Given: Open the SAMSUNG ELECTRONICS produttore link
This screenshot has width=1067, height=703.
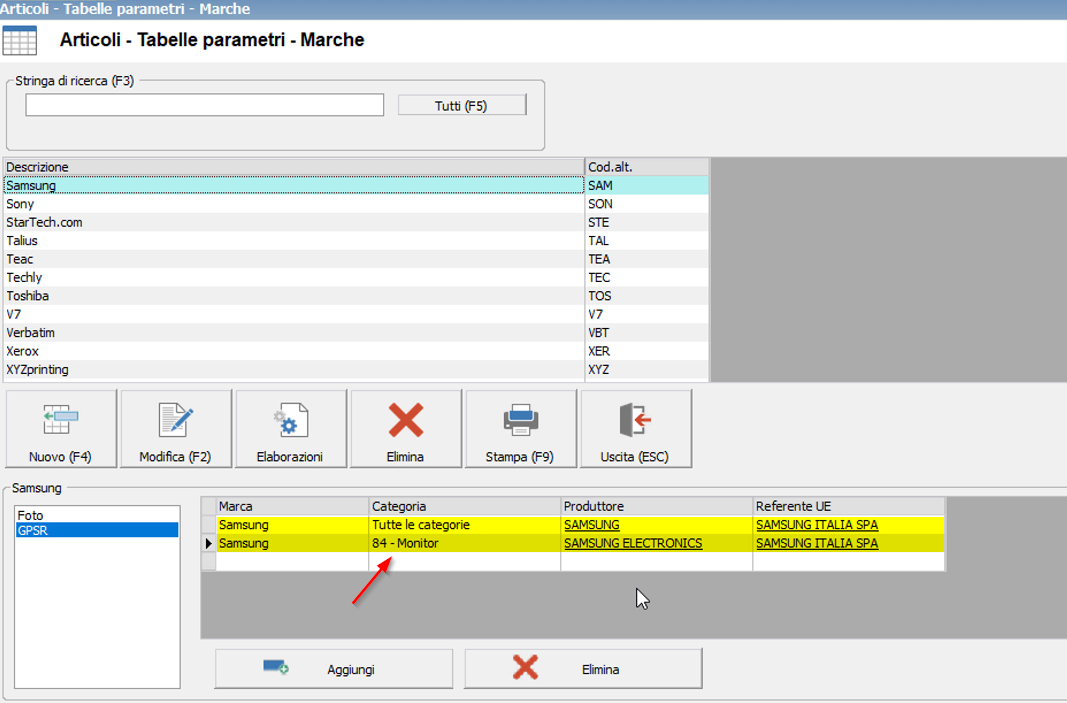Looking at the screenshot, I should (632, 543).
